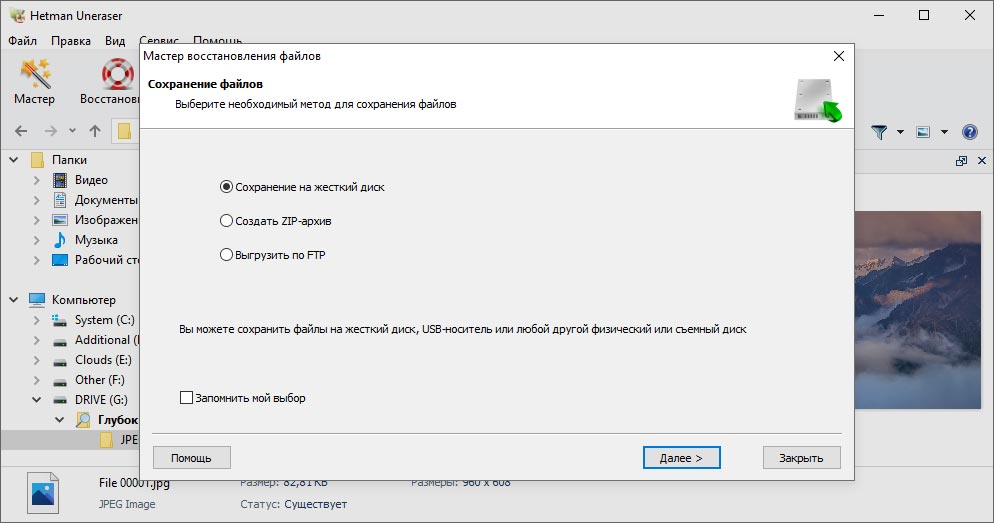Select Сохранение на жесткий диск option

click(302, 187)
